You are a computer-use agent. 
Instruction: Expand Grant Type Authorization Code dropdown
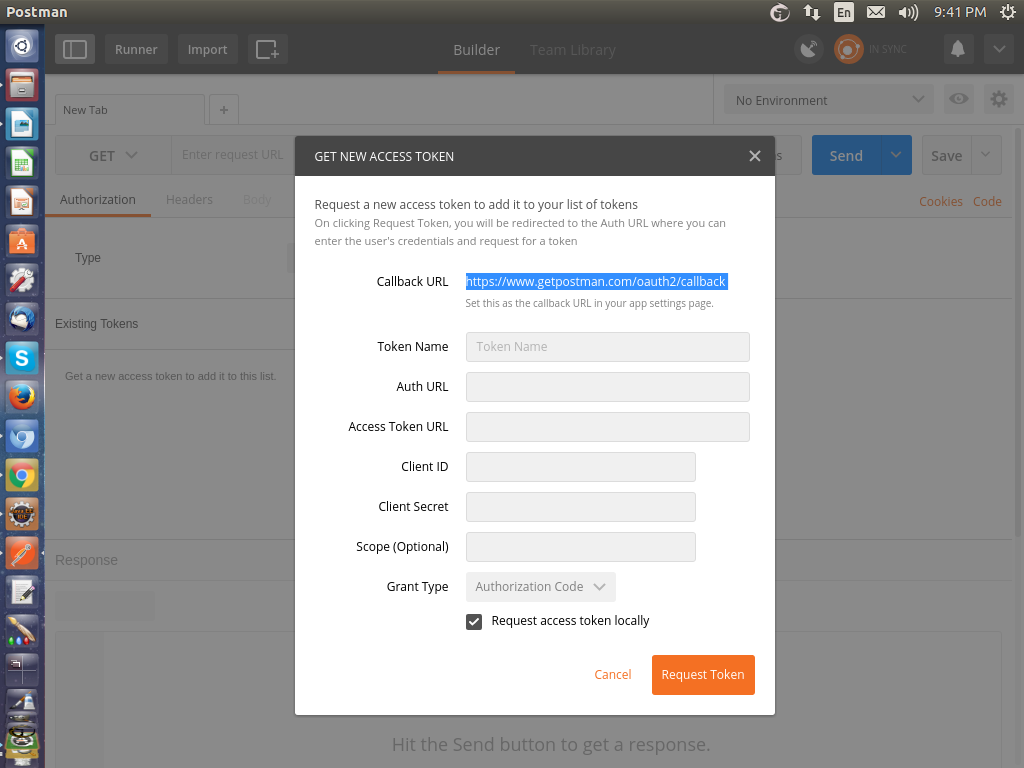(x=541, y=586)
